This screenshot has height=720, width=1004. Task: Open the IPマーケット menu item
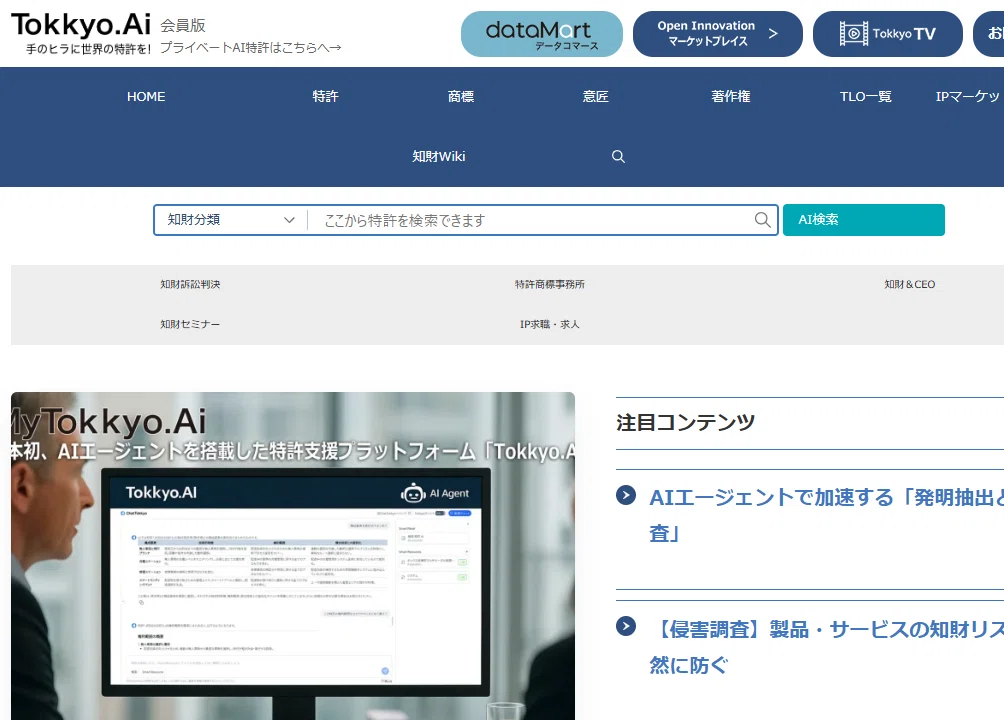pyautogui.click(x=969, y=97)
